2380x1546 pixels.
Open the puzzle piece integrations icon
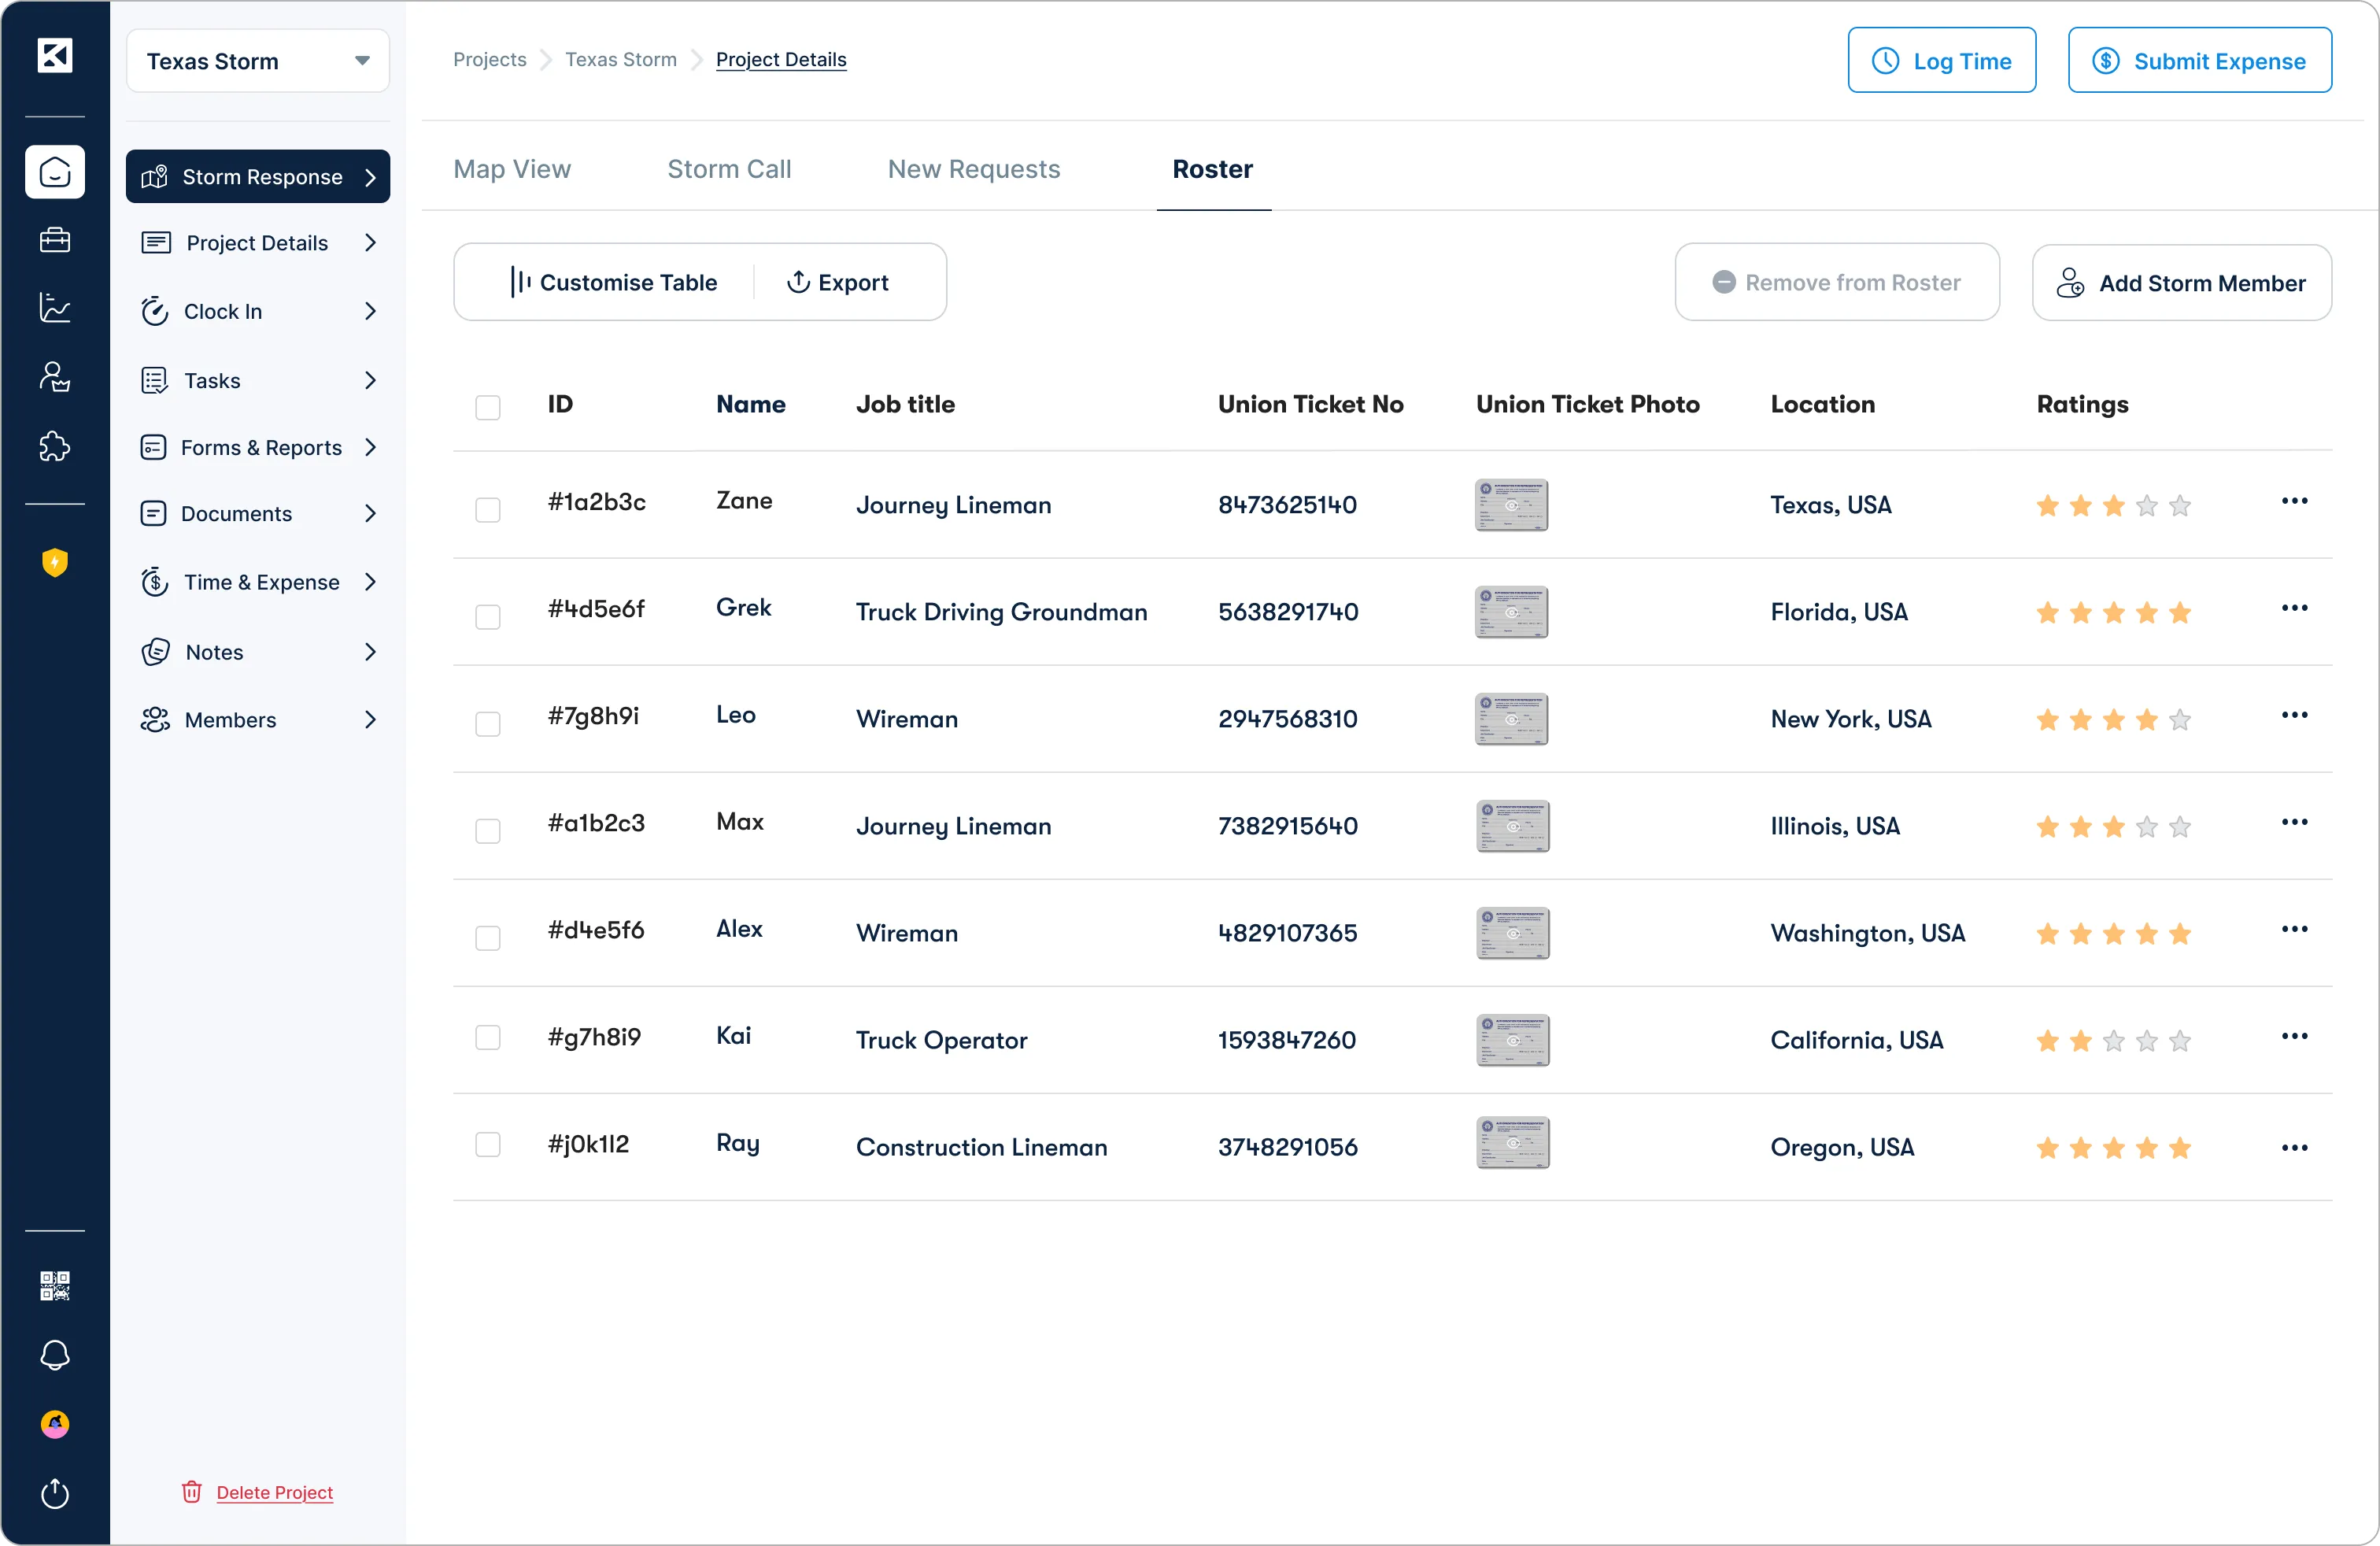[x=55, y=446]
